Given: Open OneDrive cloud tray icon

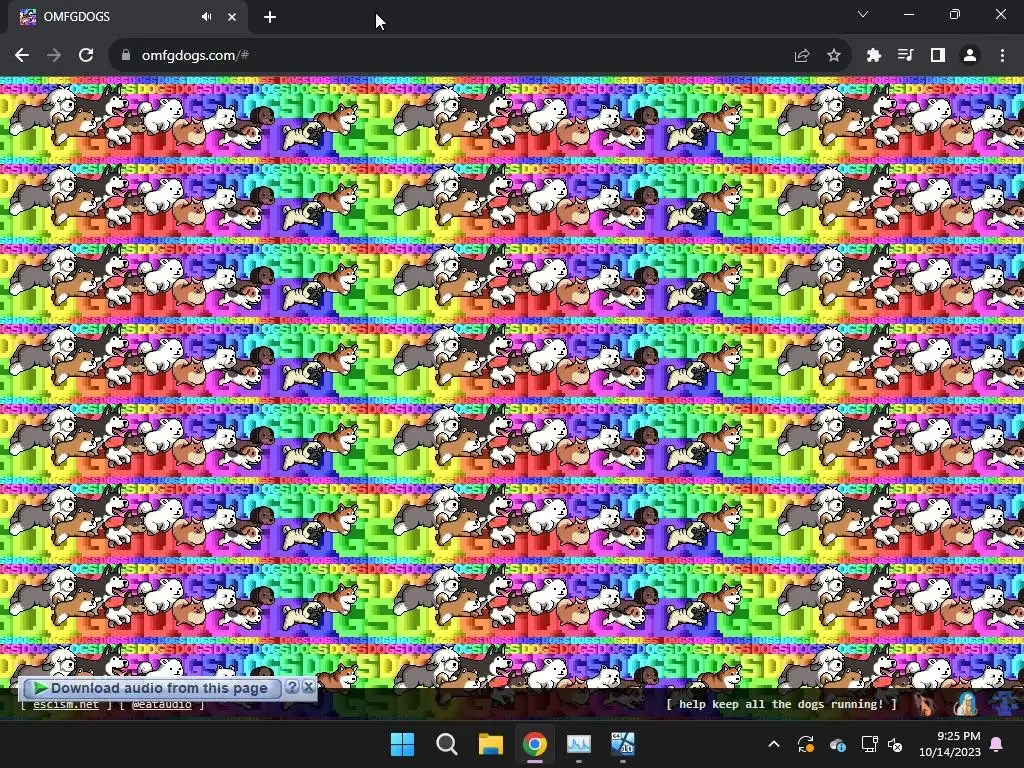Looking at the screenshot, I should pos(837,744).
